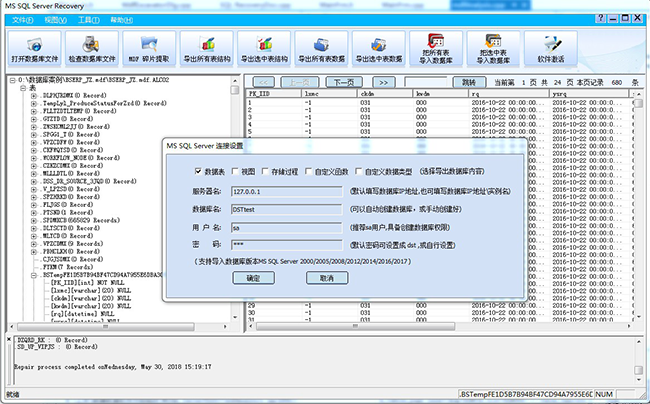Enable the 视图 checkbox in dialog
This screenshot has width=650, height=404.
pos(235,171)
